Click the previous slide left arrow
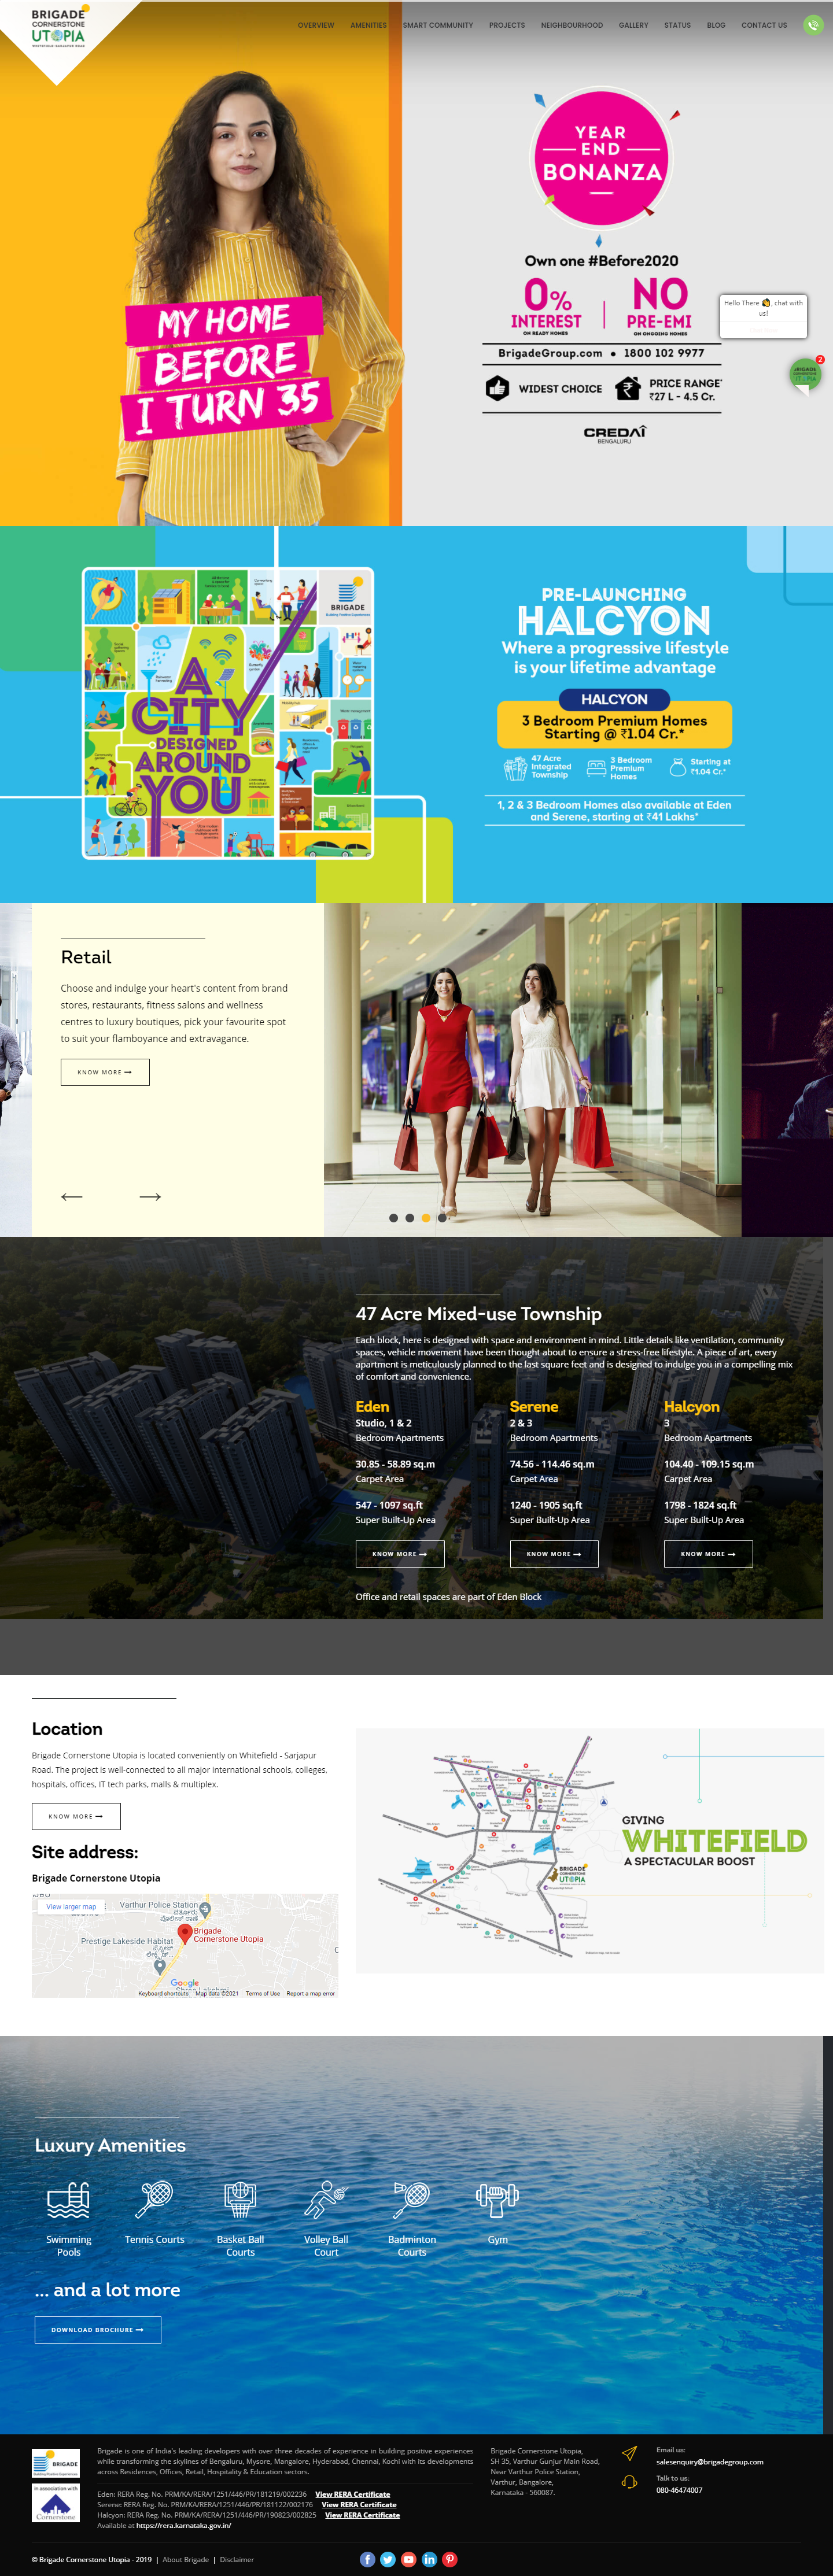833x2576 pixels. point(72,1196)
